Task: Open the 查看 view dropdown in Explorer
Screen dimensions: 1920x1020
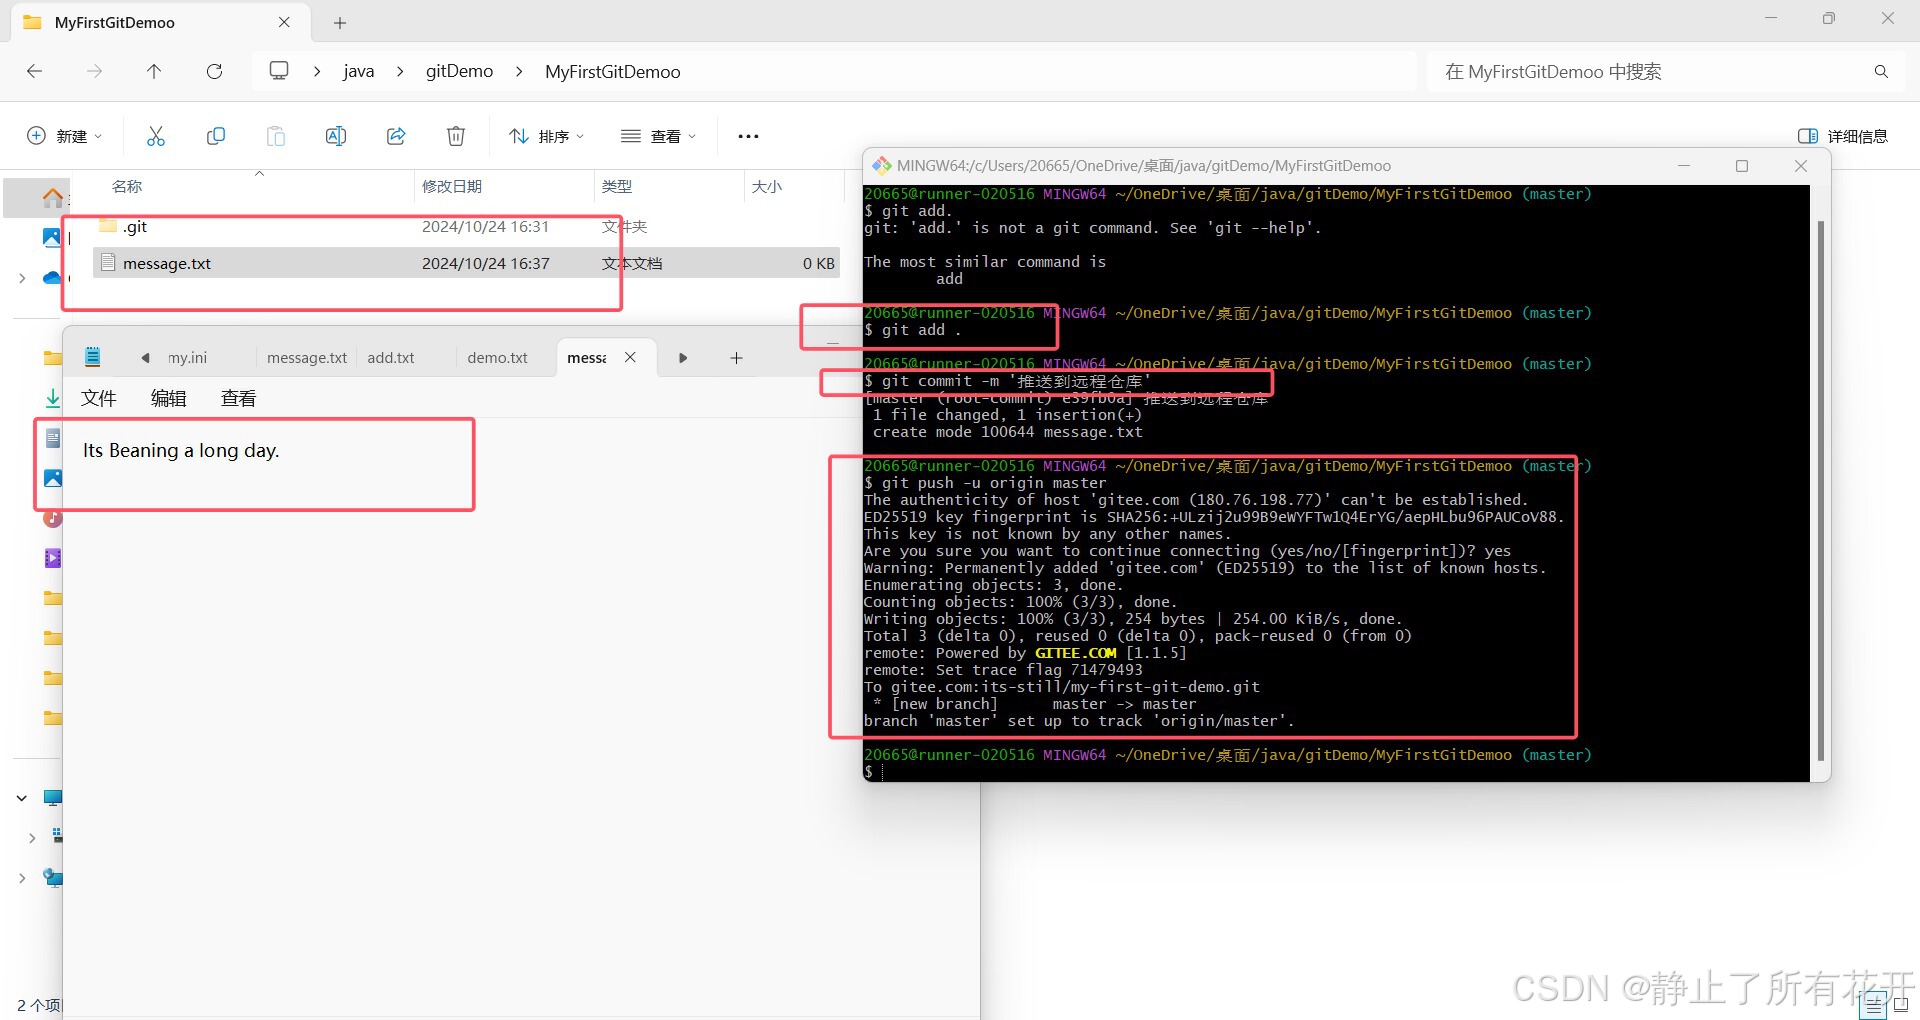Action: click(x=658, y=136)
